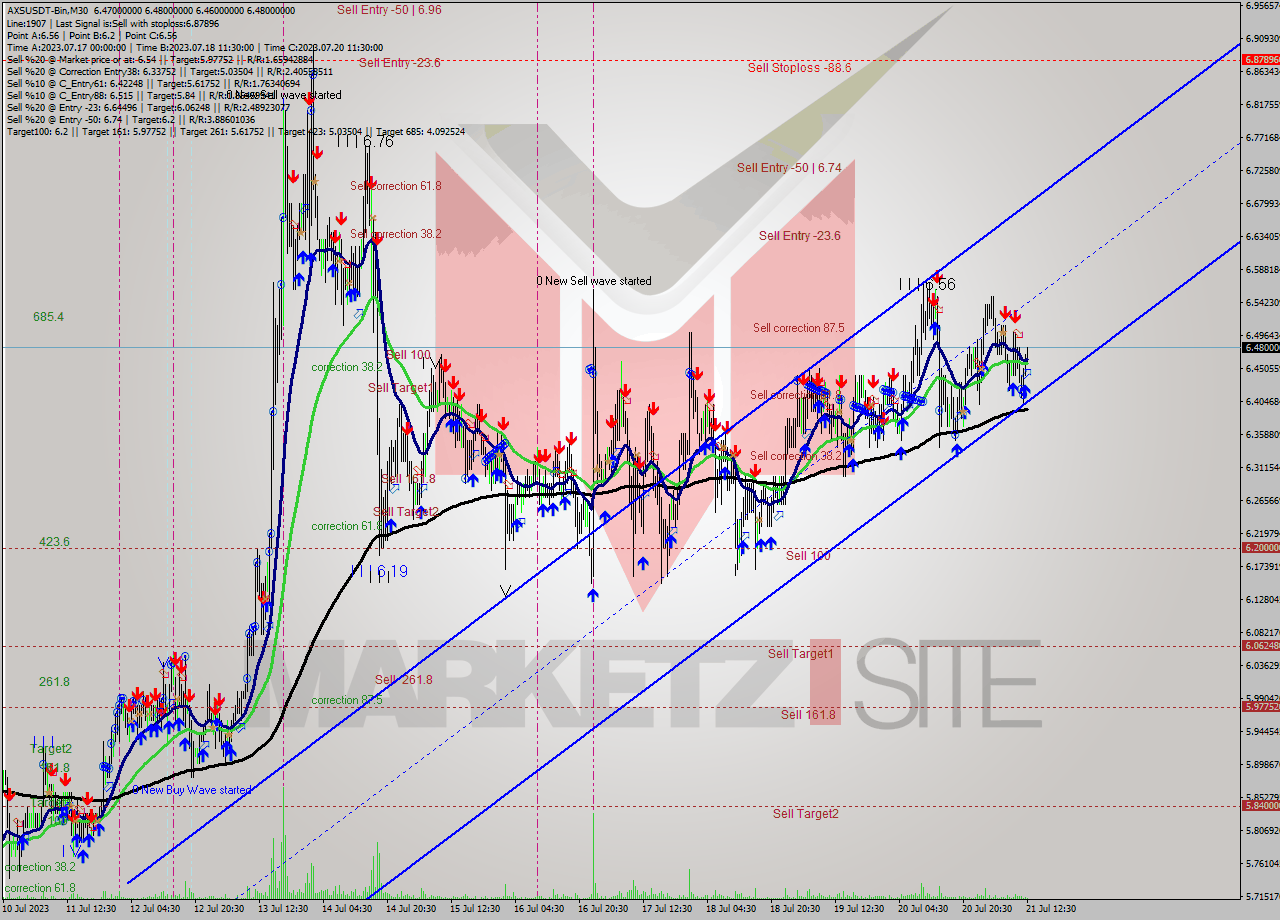Click the green '261.8' level label at left
The image size is (1280, 920).
(54, 682)
